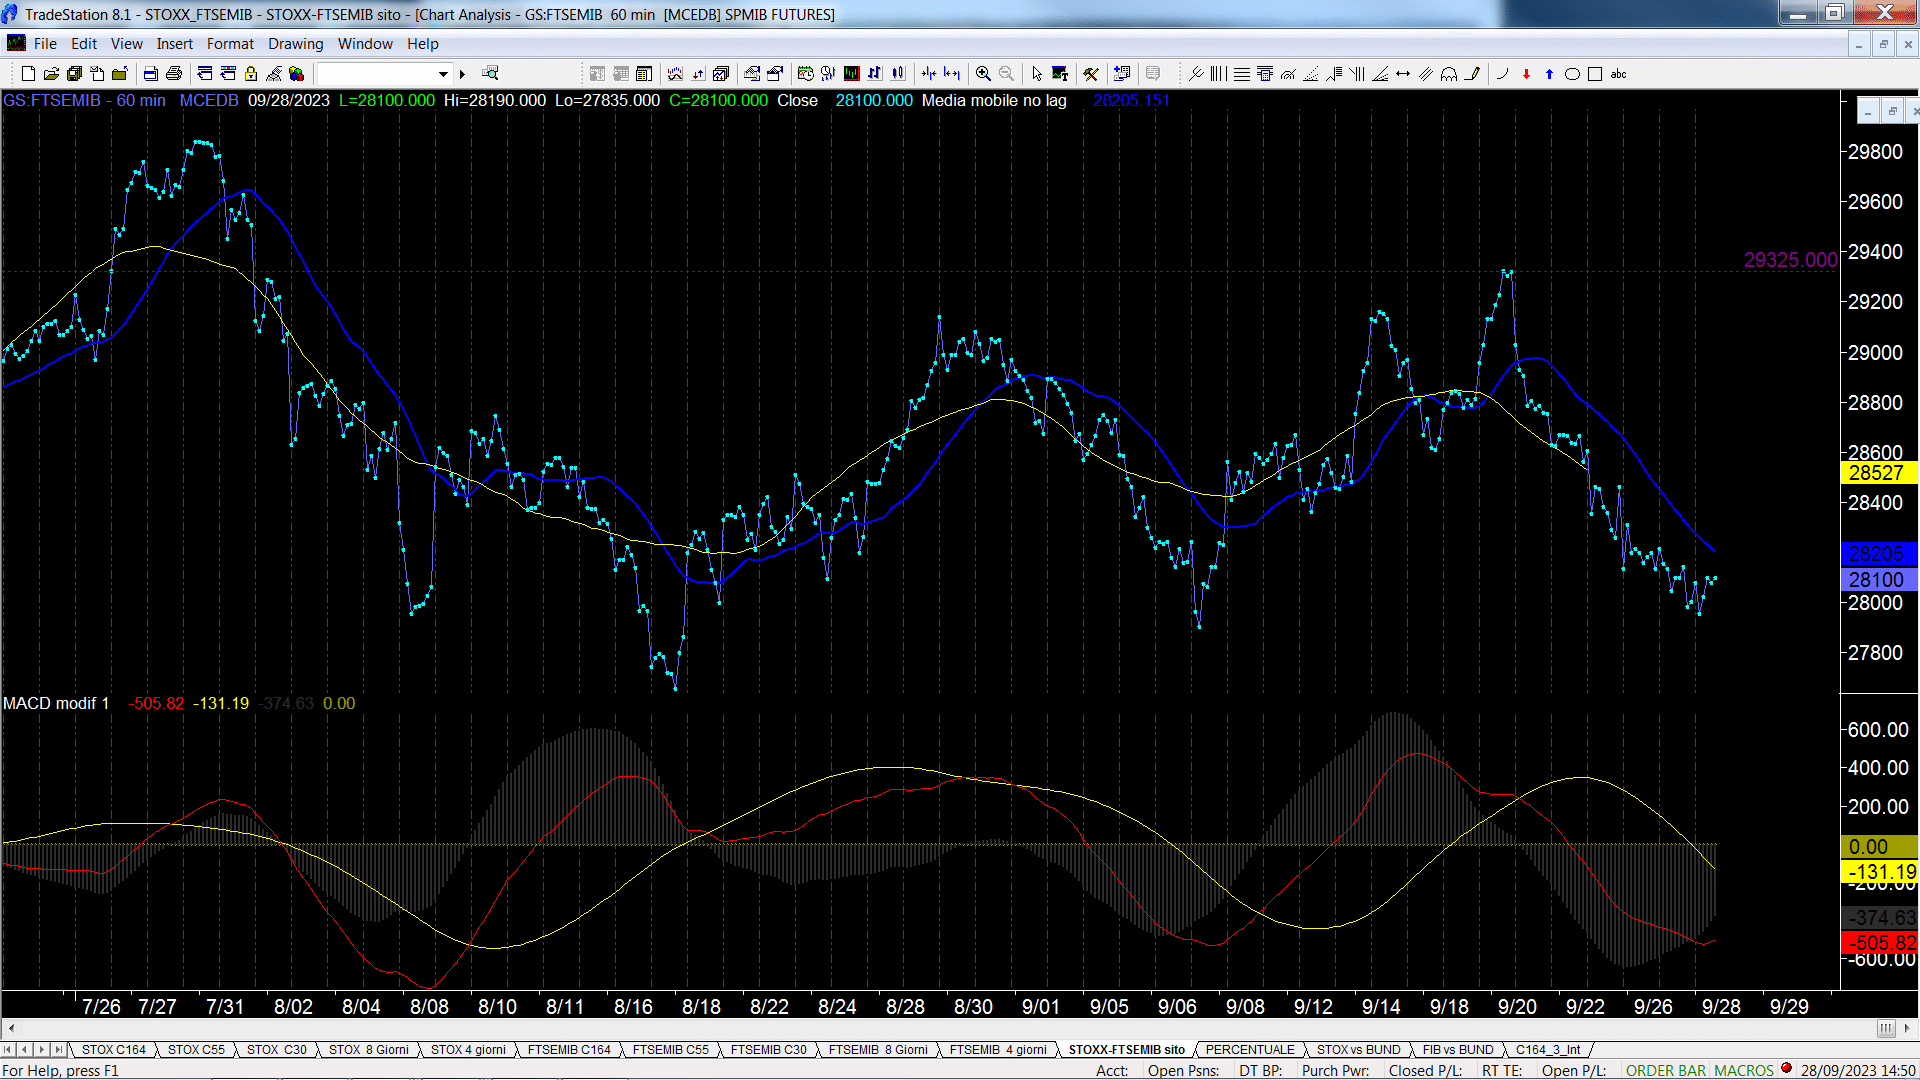Click first-tab scroll arrow in tab bar
The image size is (1920, 1080).
coord(8,1049)
